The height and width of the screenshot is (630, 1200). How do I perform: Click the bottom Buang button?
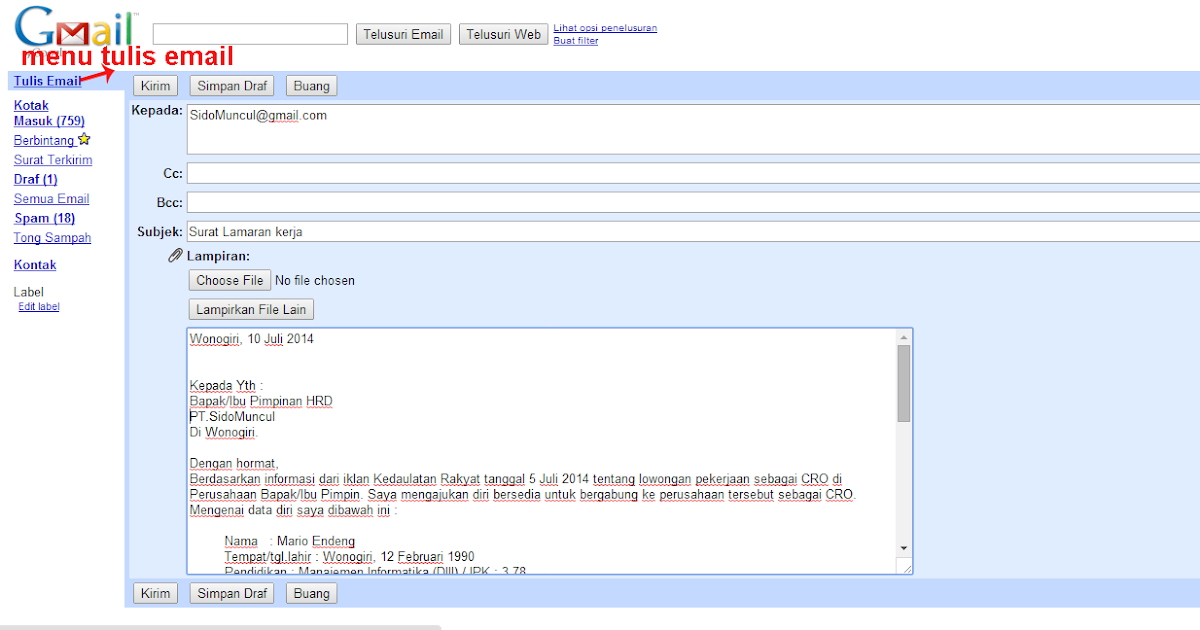[312, 593]
